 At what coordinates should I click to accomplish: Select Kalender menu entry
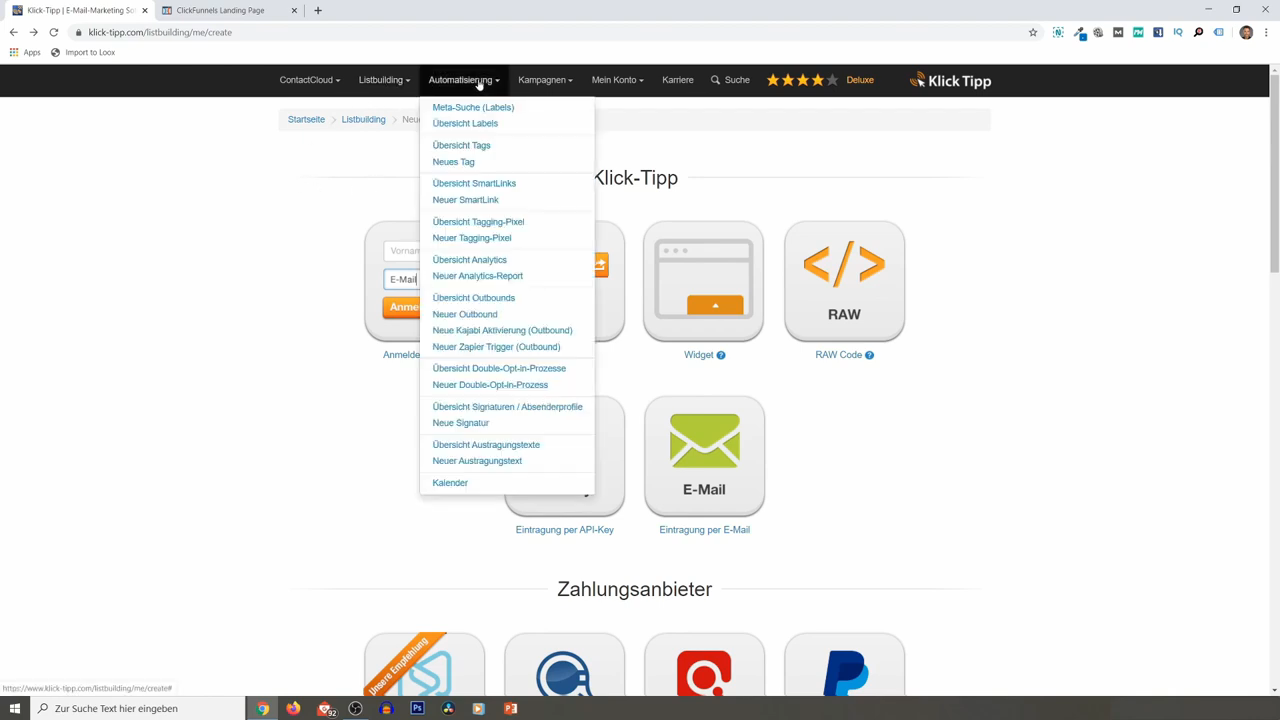[x=450, y=483]
